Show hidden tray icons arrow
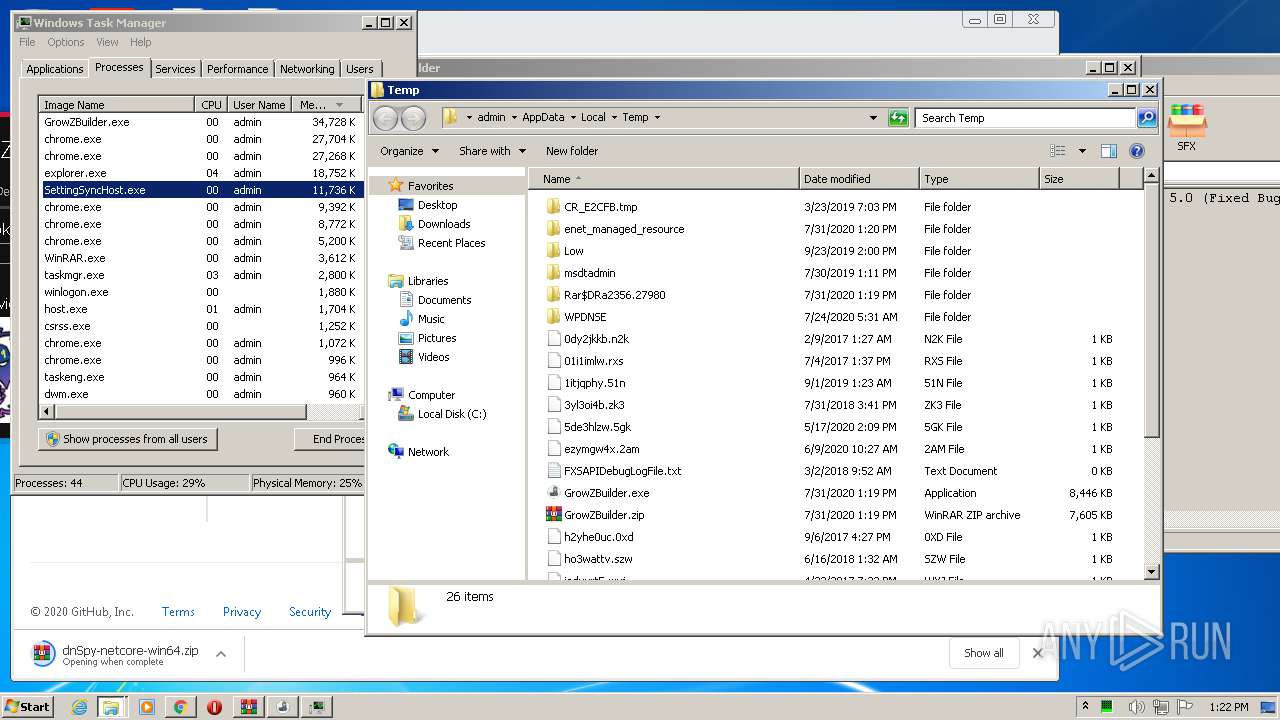Screen dimensions: 1280x720 pos(1085,707)
